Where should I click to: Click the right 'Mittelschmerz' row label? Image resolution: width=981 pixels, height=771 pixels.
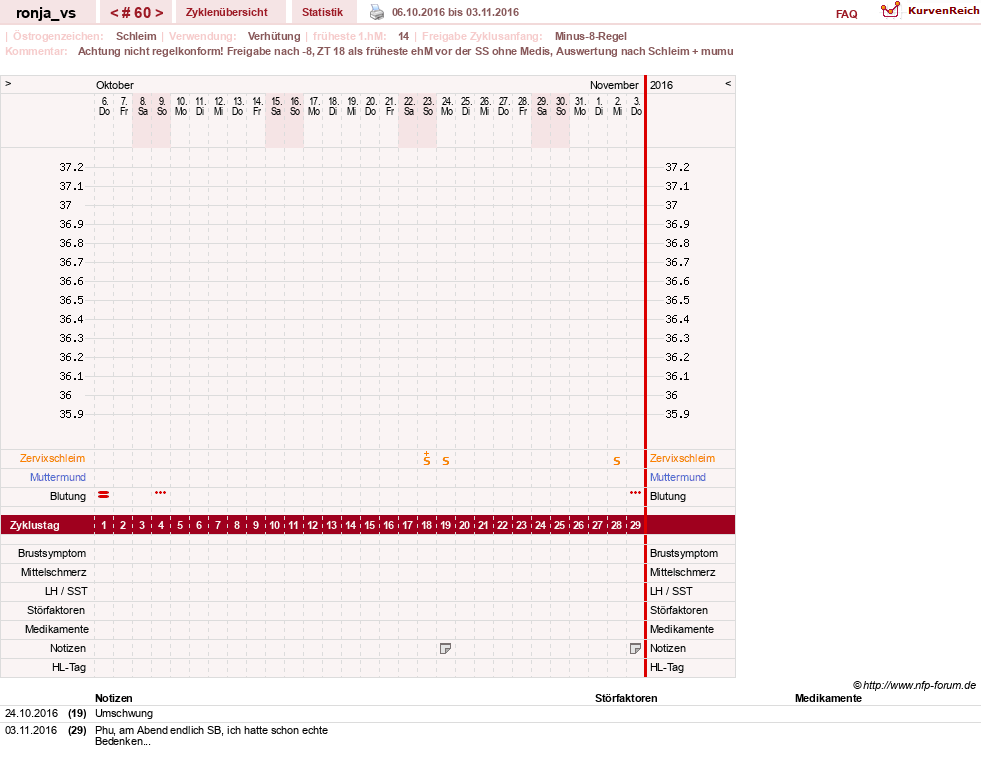point(683,572)
